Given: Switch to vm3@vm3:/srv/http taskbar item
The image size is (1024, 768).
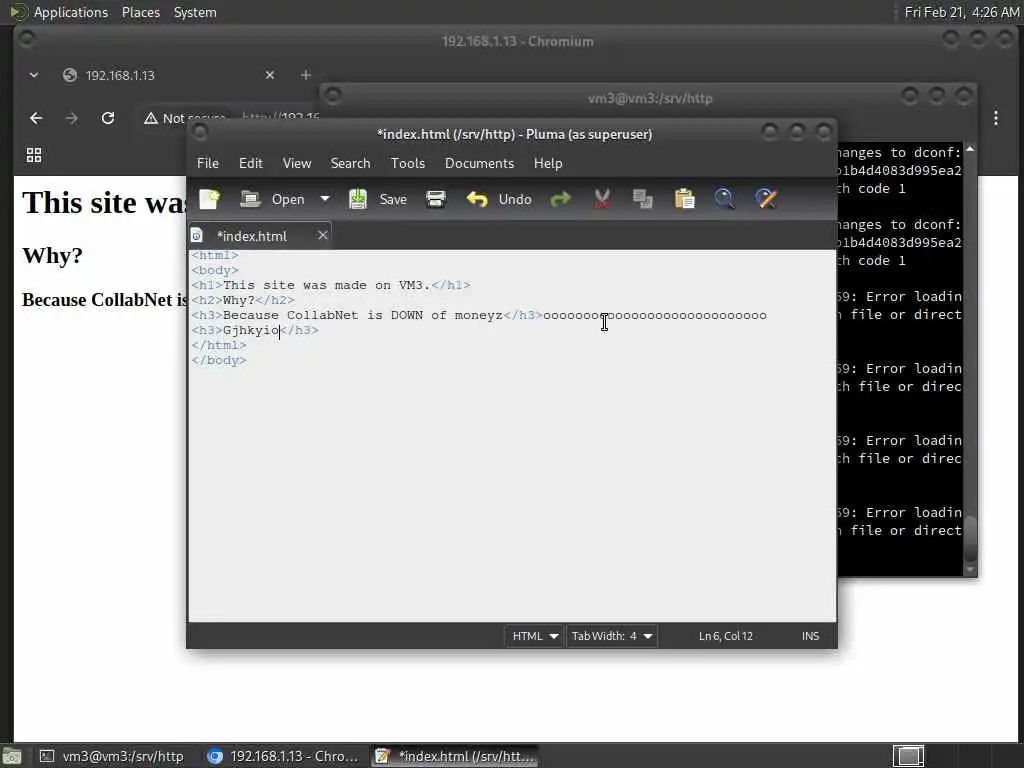Looking at the screenshot, I should [x=113, y=756].
